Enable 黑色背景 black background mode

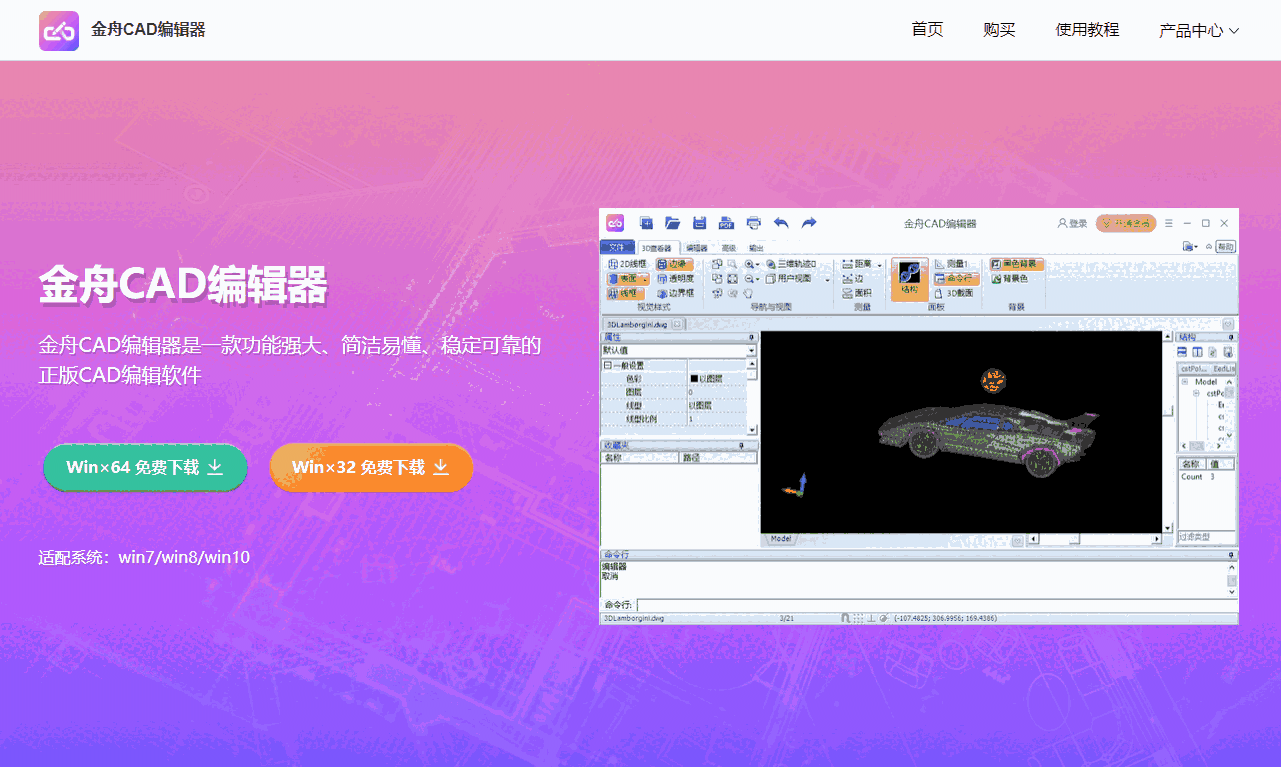(x=1015, y=264)
